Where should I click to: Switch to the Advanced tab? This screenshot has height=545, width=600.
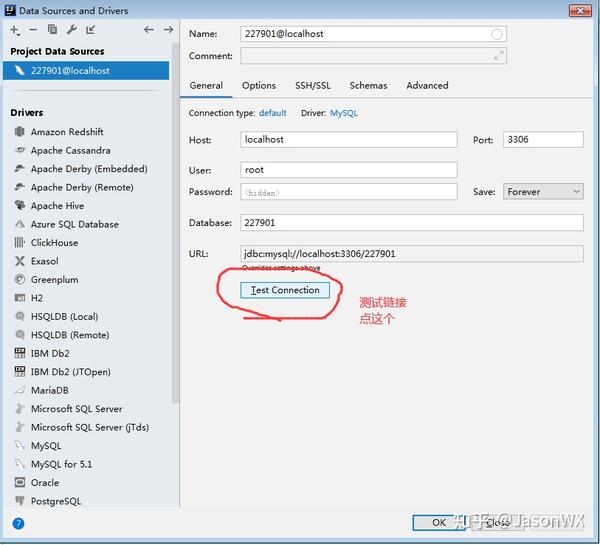click(x=427, y=85)
